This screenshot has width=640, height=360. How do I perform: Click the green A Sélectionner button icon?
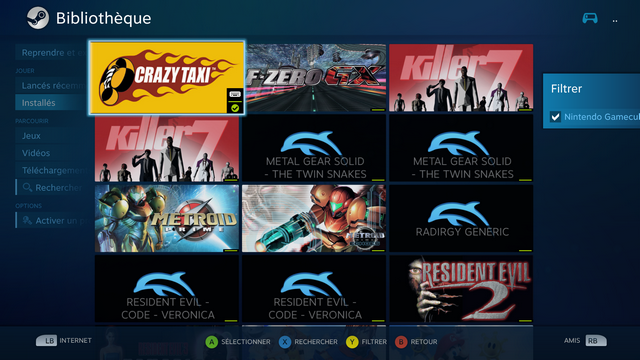pyautogui.click(x=211, y=342)
